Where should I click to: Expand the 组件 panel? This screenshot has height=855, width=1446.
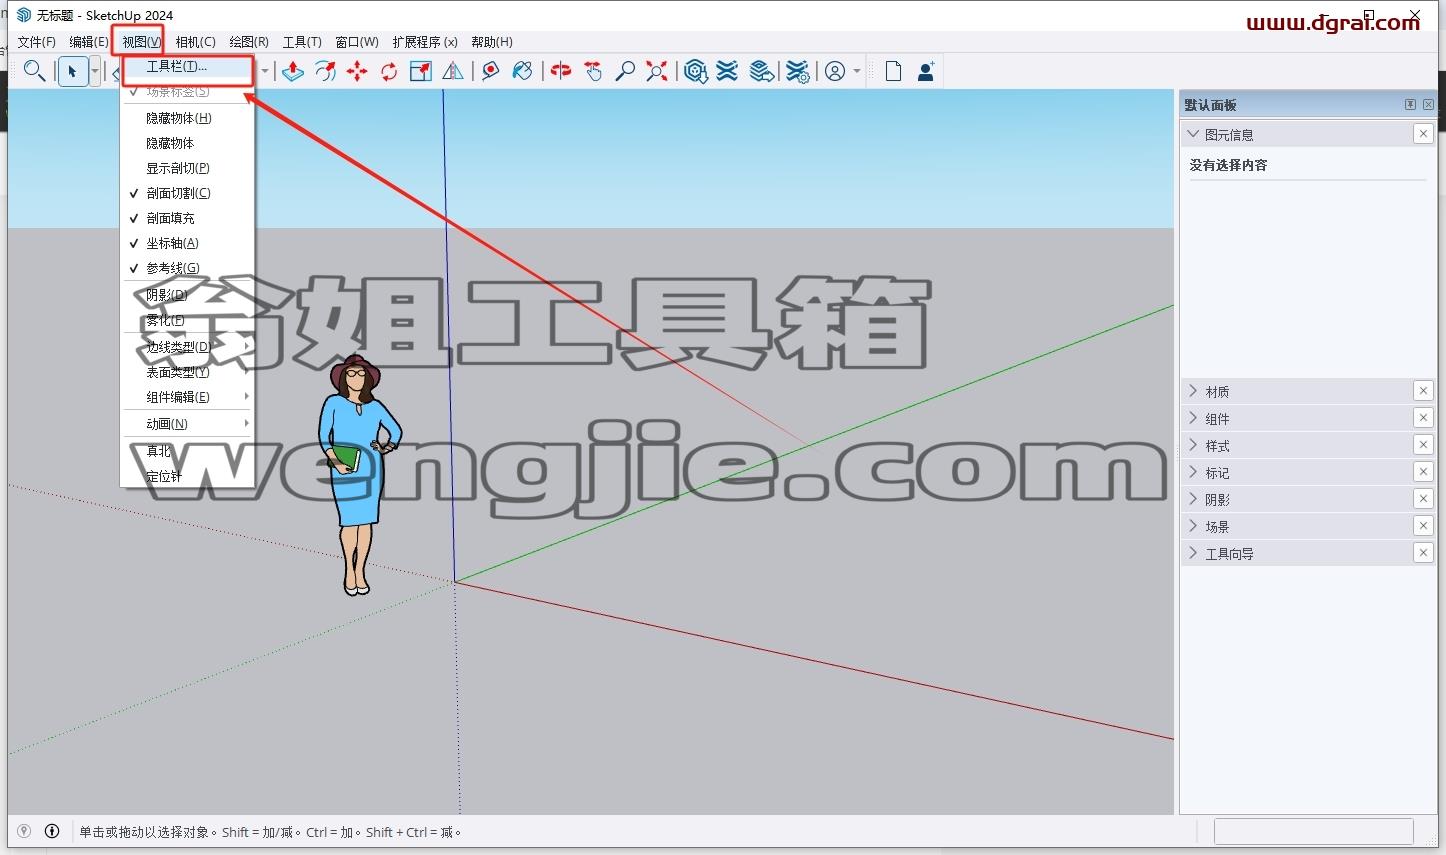pyautogui.click(x=1192, y=418)
